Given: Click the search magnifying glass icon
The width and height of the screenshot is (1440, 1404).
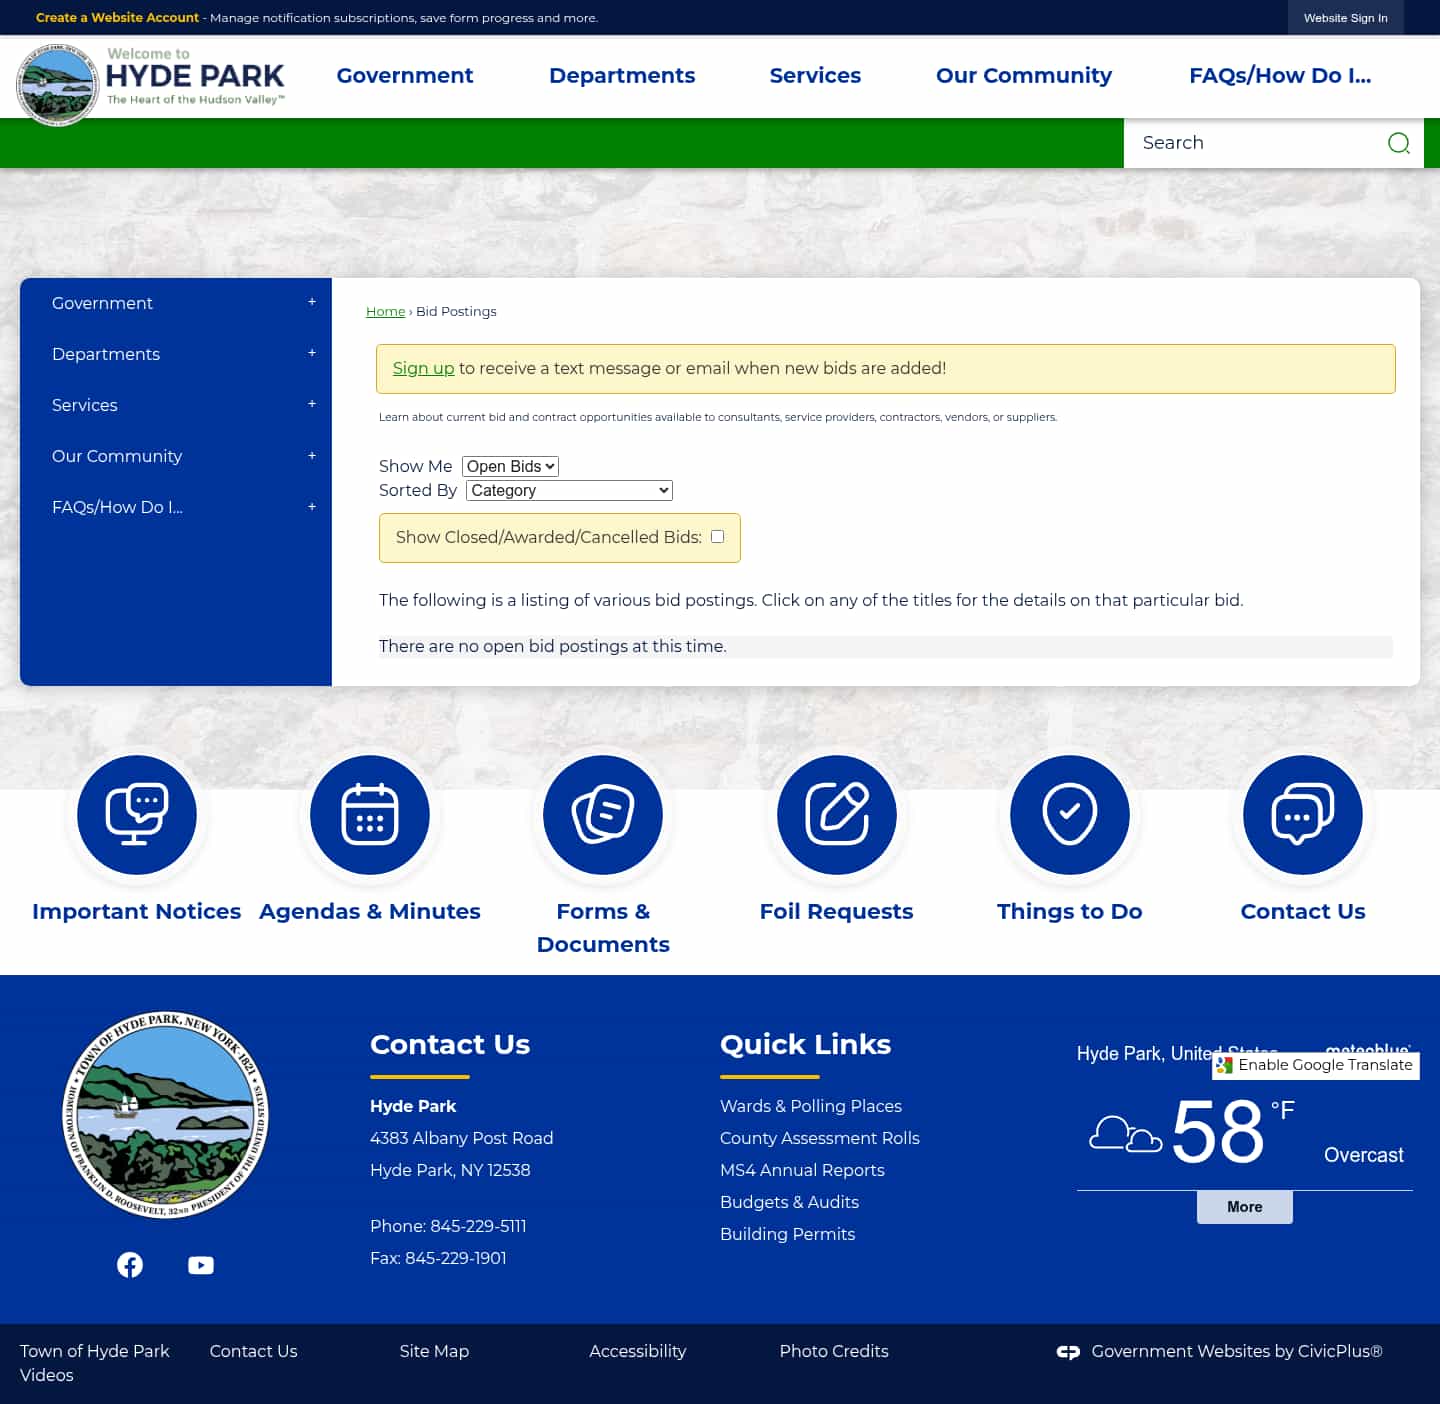Looking at the screenshot, I should point(1398,143).
